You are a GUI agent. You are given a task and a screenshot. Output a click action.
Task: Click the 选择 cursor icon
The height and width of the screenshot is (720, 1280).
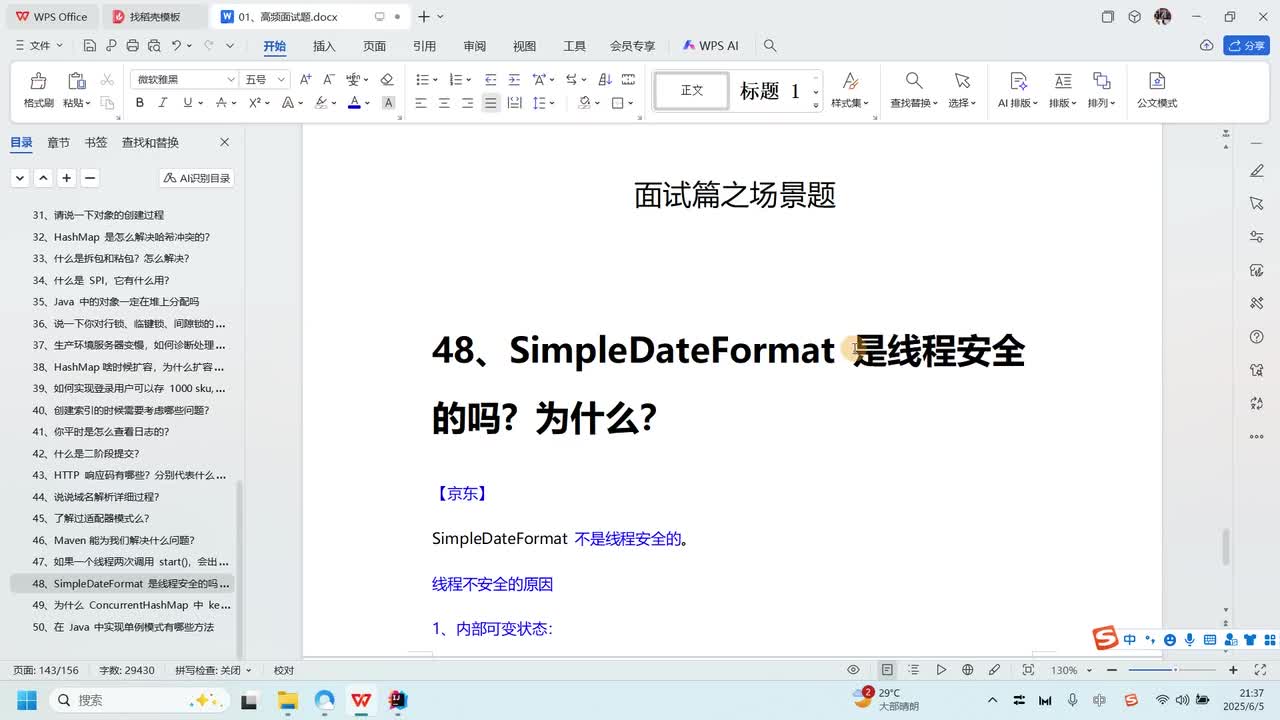[x=962, y=81]
